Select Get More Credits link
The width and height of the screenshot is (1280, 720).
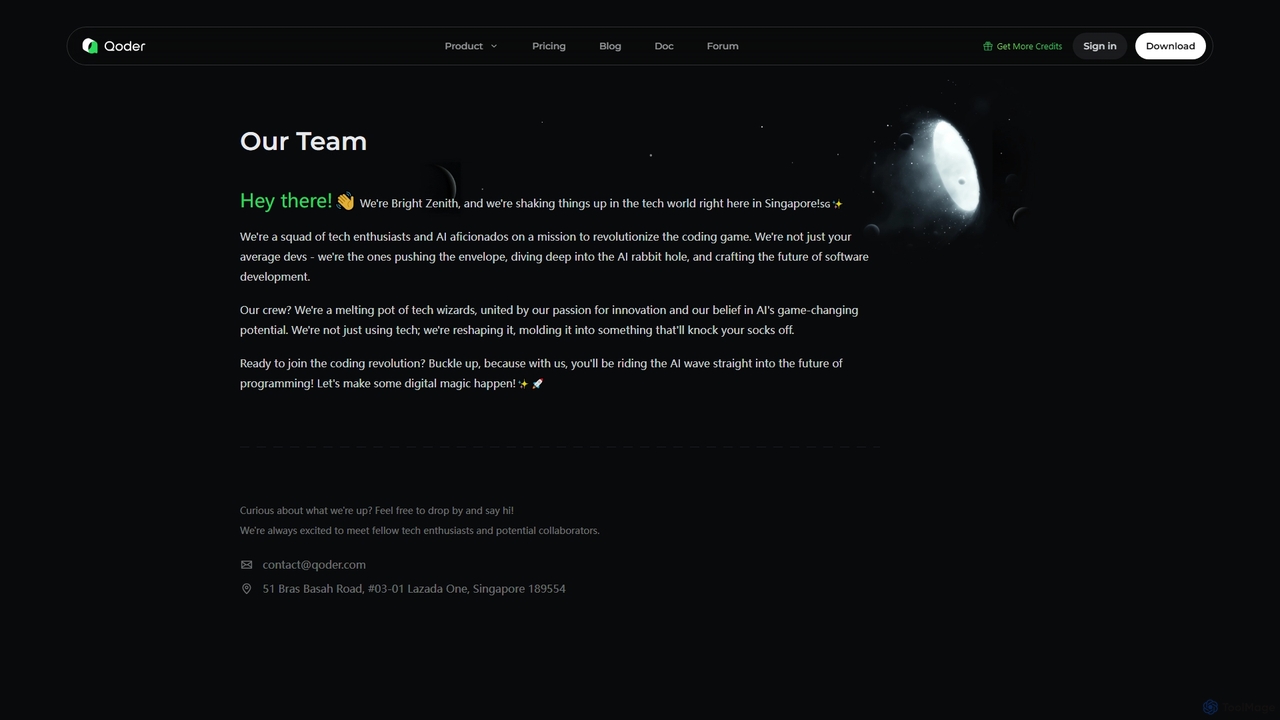1029,46
